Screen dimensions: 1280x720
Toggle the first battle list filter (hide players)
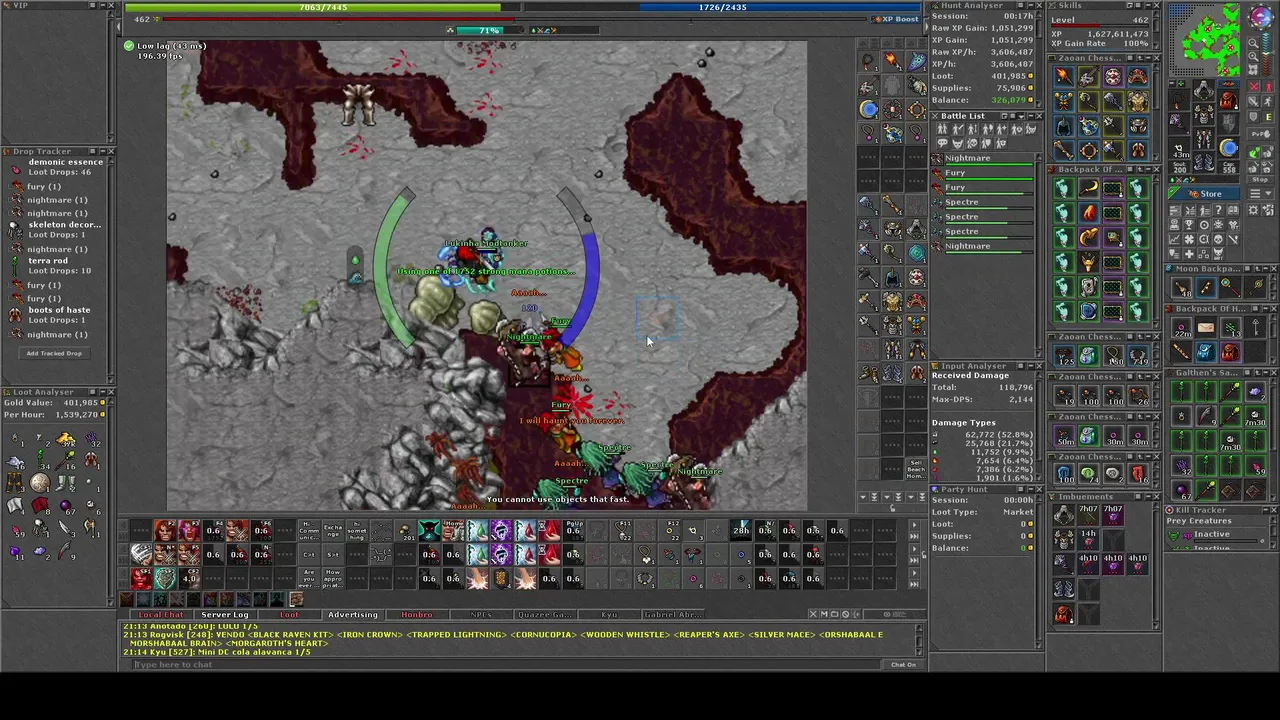click(942, 129)
